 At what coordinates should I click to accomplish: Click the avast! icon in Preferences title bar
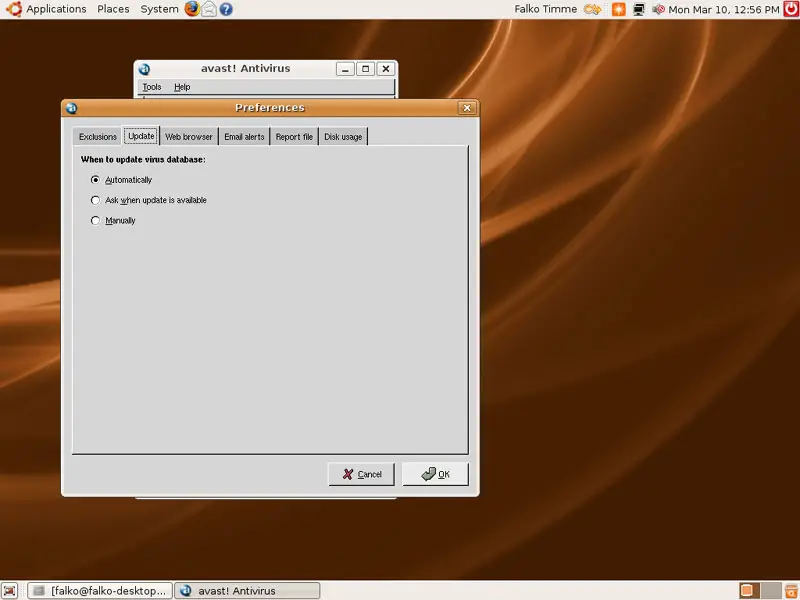pos(72,108)
